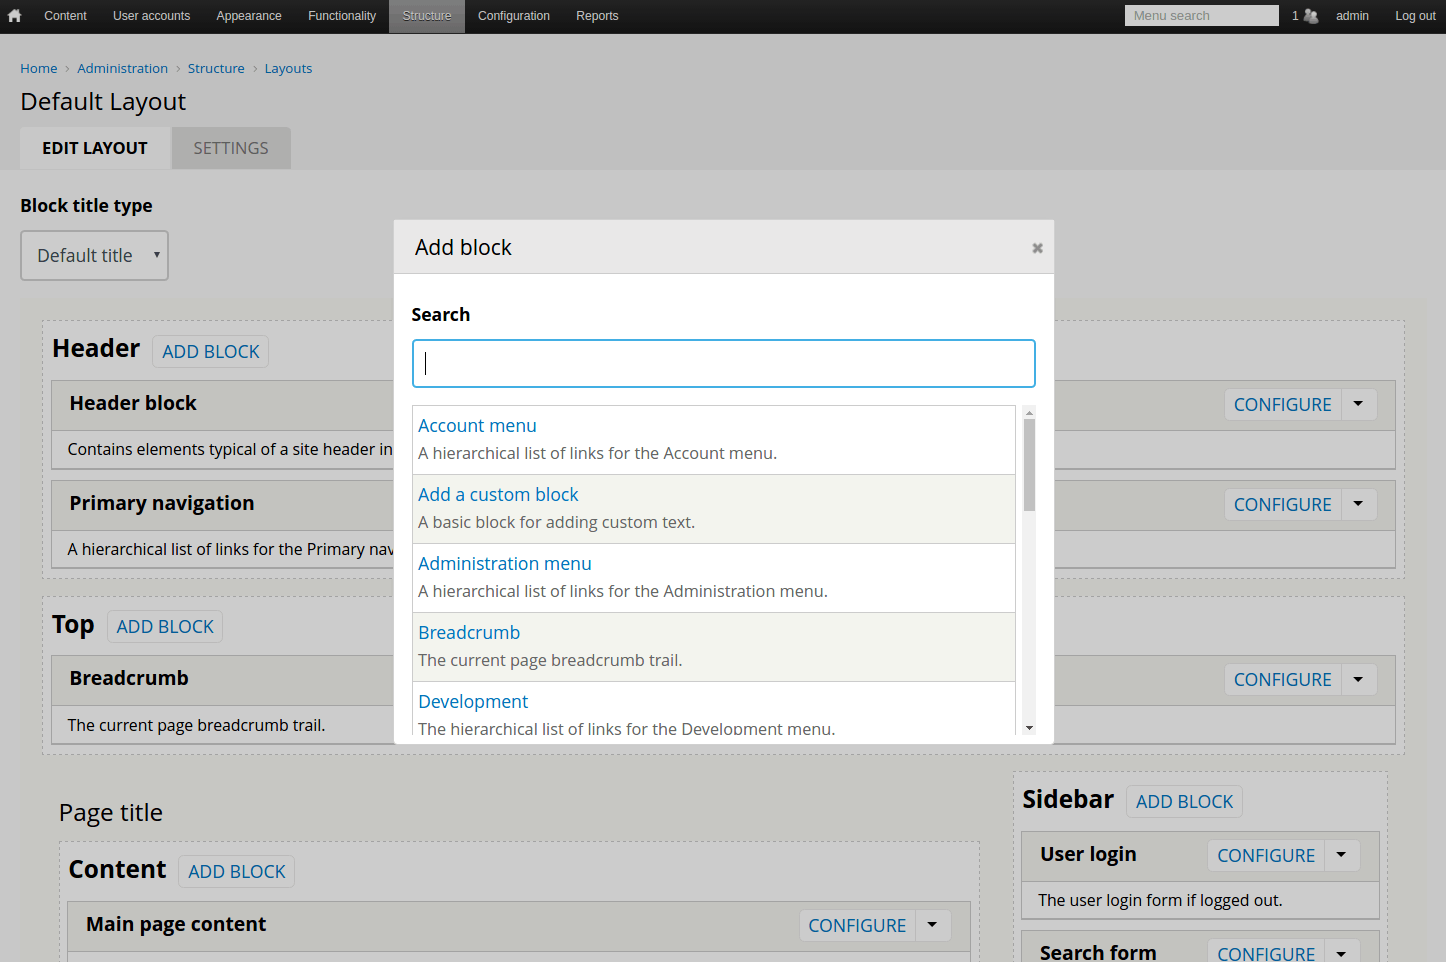Expand Header block configure dropdown arrow
The image size is (1446, 962).
coord(1358,404)
